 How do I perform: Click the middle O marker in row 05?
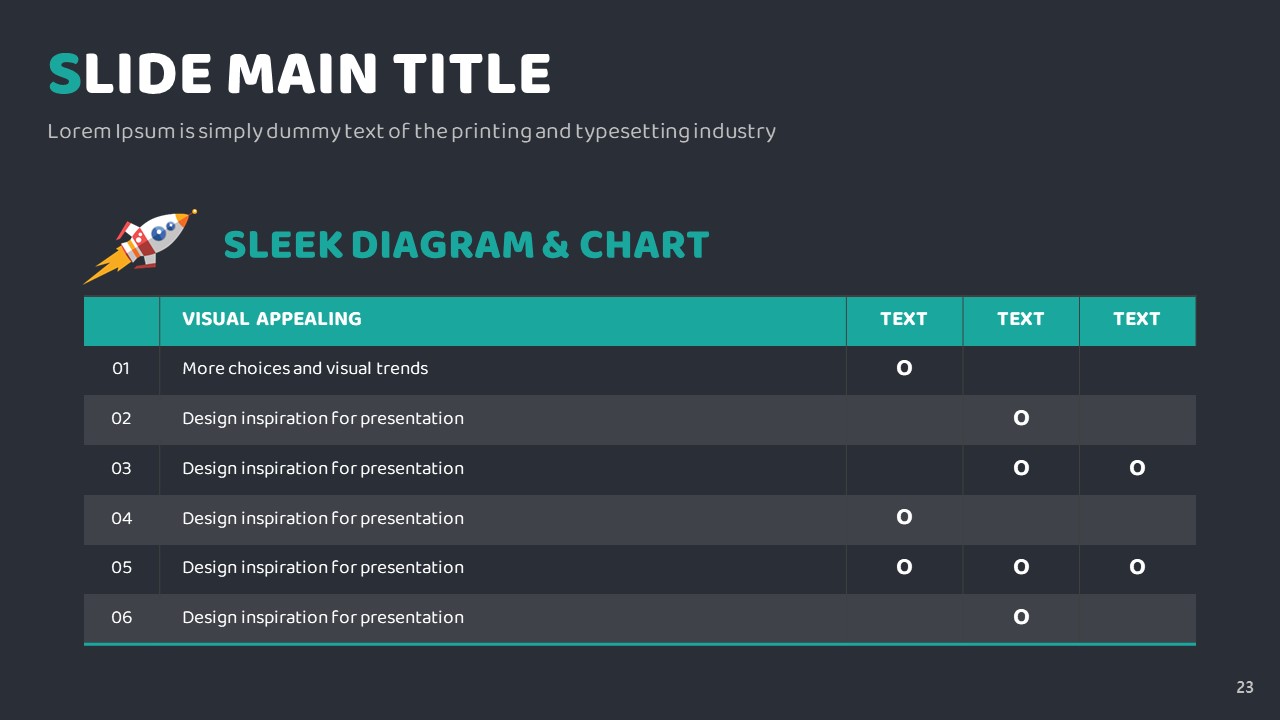tap(1021, 567)
